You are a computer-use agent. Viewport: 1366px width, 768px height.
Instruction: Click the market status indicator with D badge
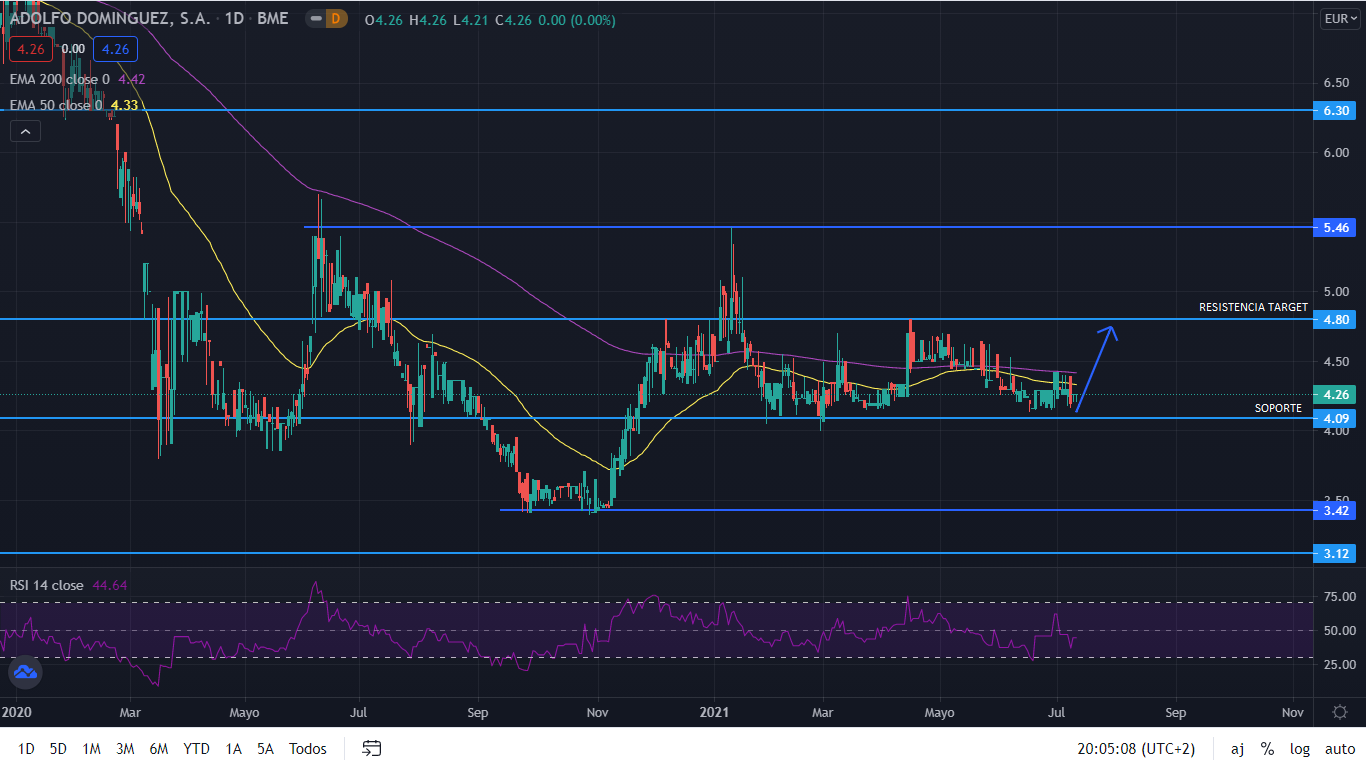(x=326, y=19)
